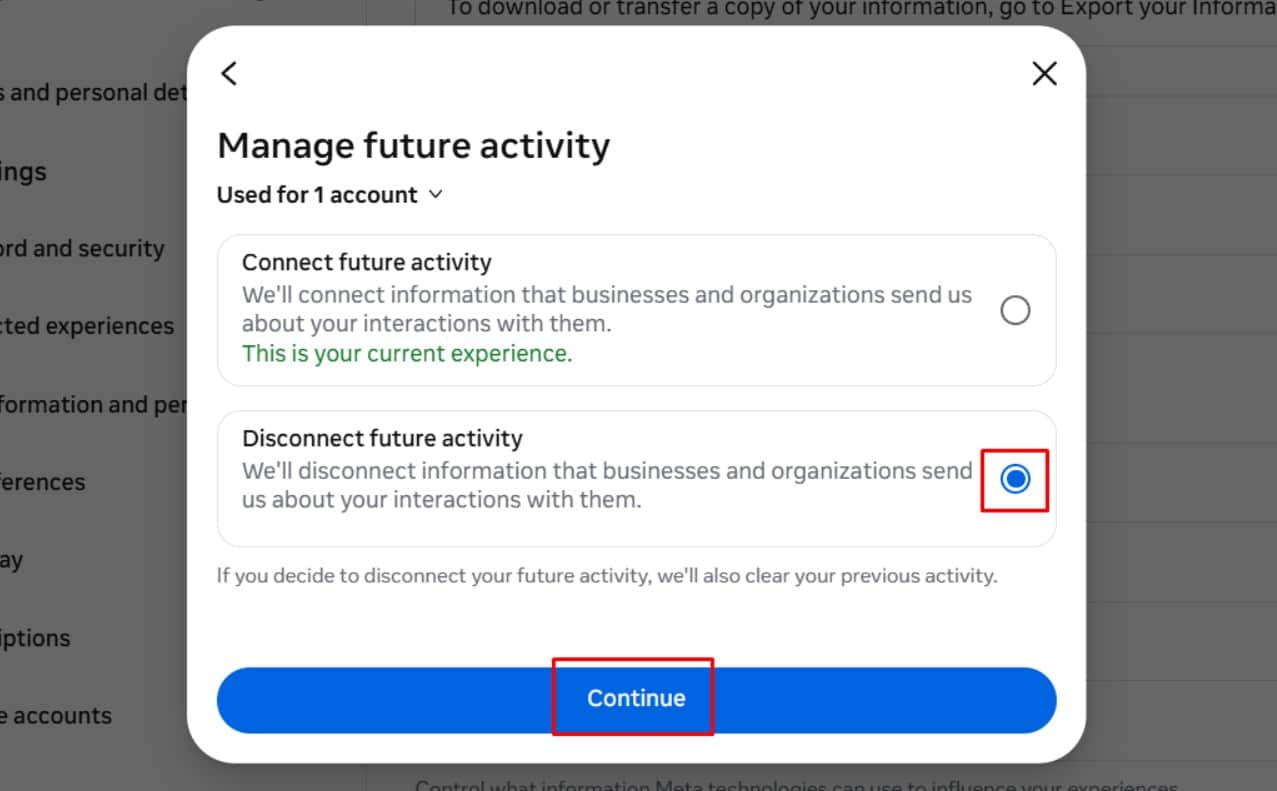Image resolution: width=1277 pixels, height=791 pixels.
Task: Click the 'Connect future activity' option title
Action: pos(367,263)
